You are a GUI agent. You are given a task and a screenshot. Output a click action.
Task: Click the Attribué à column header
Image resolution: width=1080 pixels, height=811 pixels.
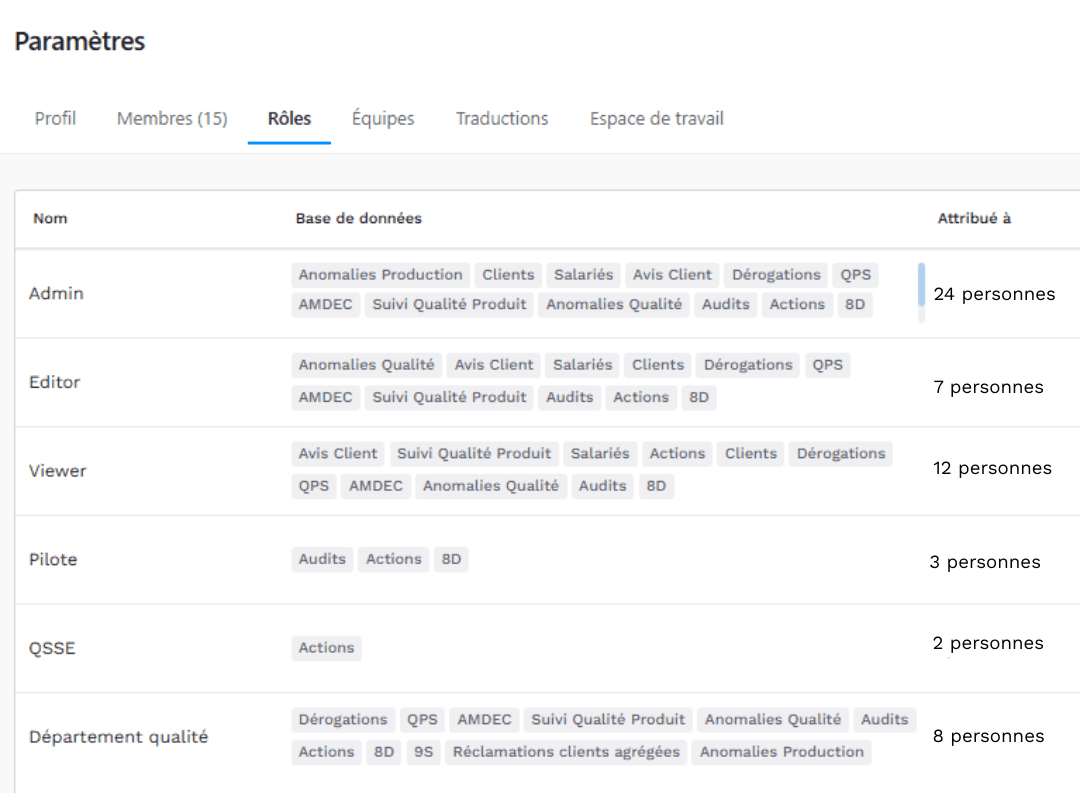pos(974,218)
